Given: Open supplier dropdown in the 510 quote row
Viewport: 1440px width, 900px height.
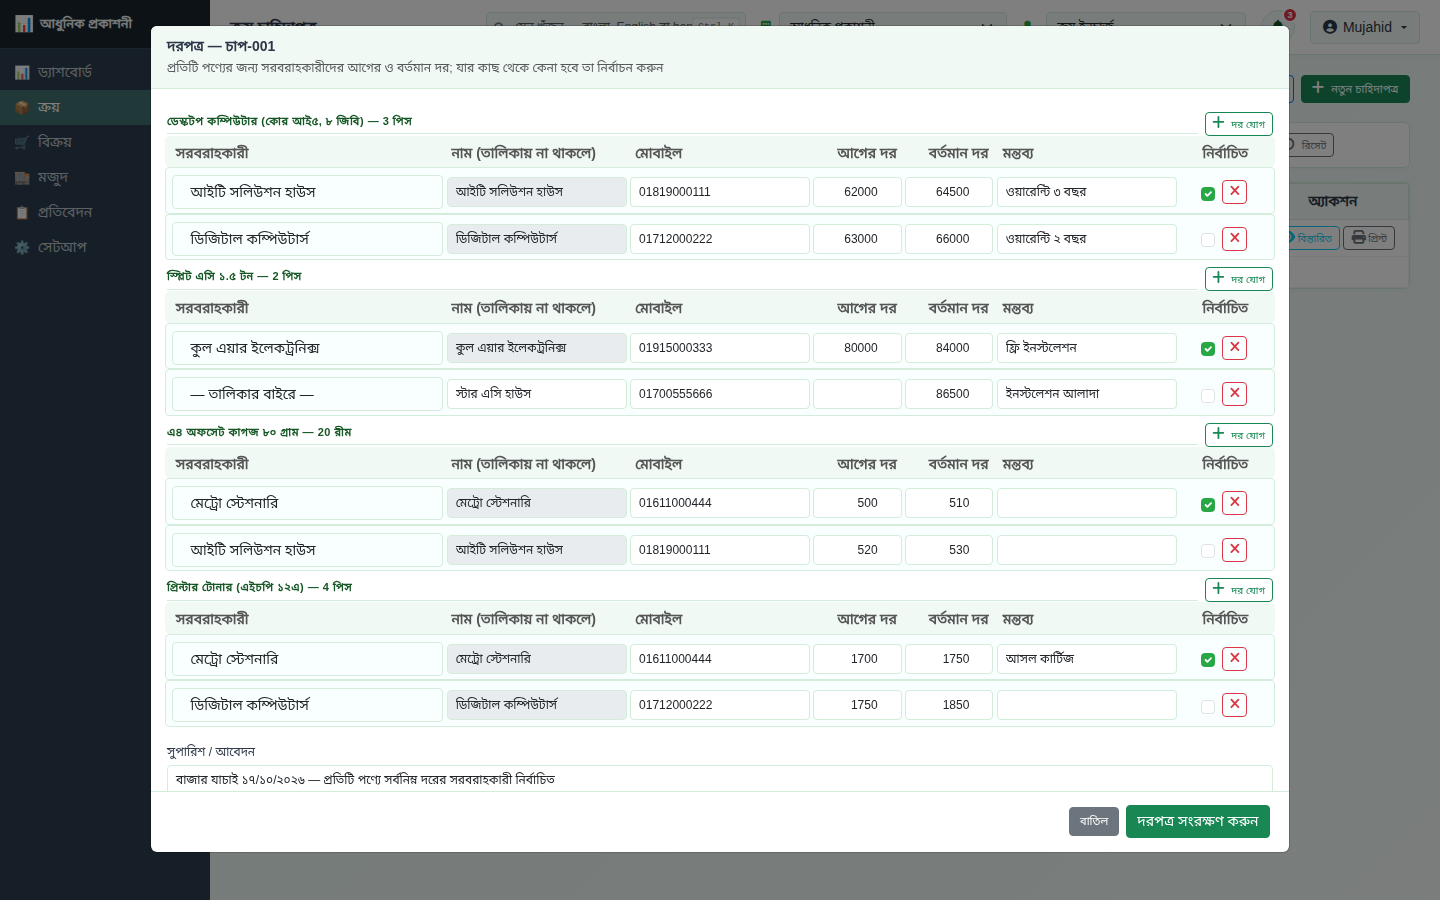Looking at the screenshot, I should coord(307,503).
